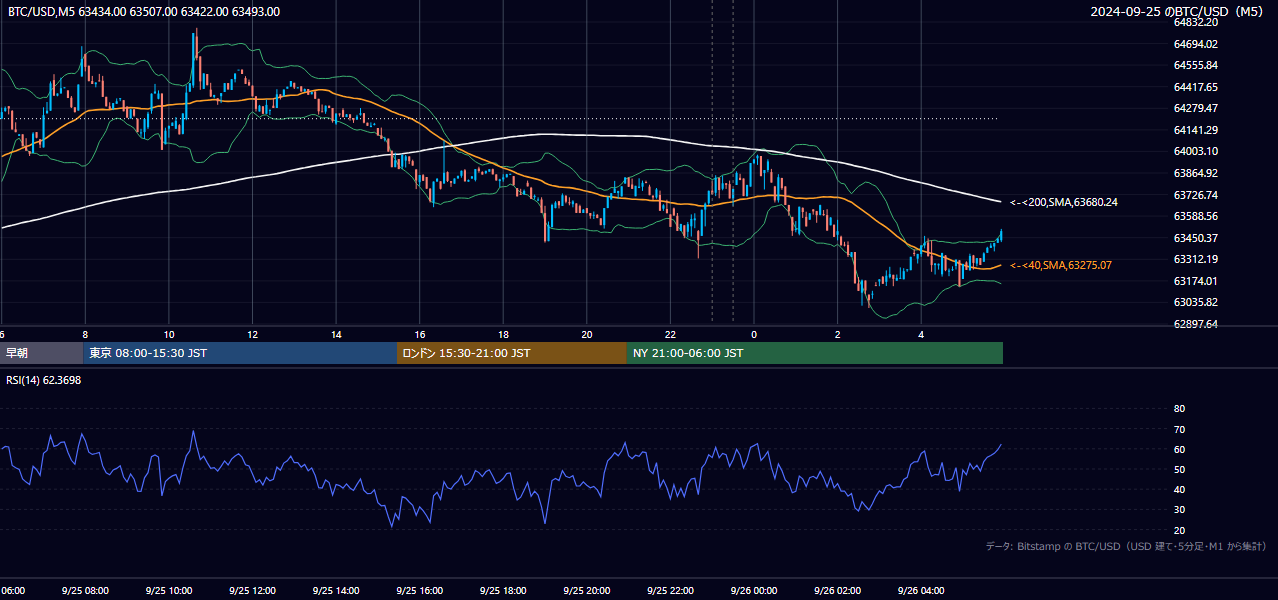Click price axis value 64141.29

point(1196,130)
